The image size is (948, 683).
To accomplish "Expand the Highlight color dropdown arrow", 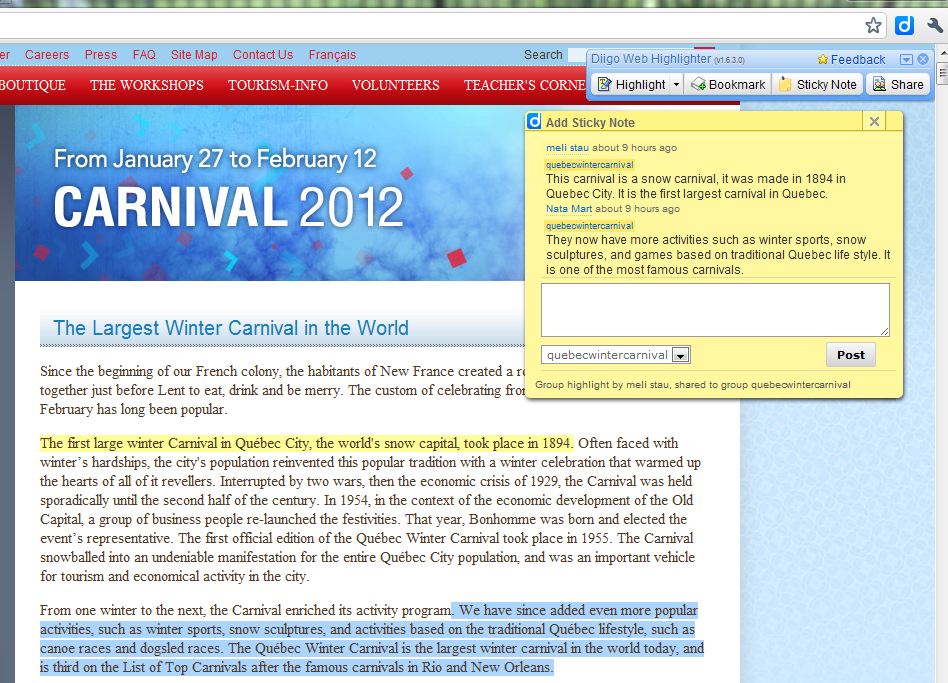I will point(676,85).
